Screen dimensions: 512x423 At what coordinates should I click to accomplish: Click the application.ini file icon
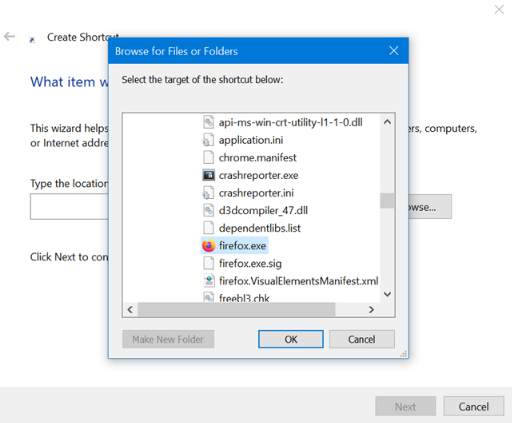point(208,140)
